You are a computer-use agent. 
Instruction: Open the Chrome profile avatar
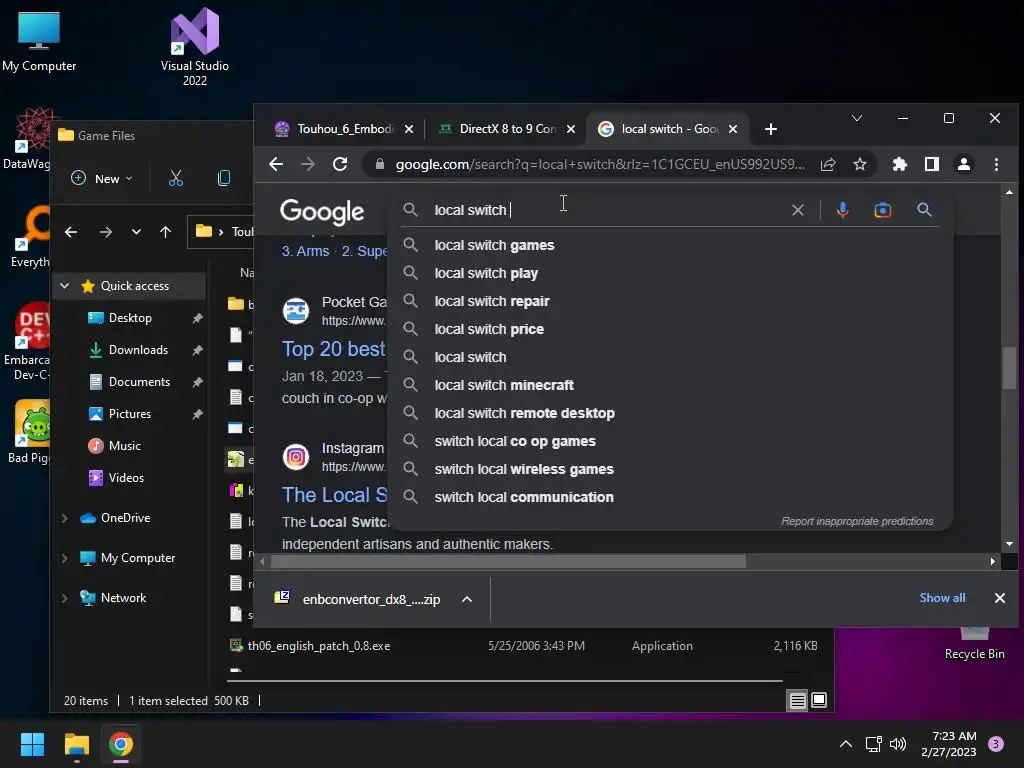coord(964,165)
